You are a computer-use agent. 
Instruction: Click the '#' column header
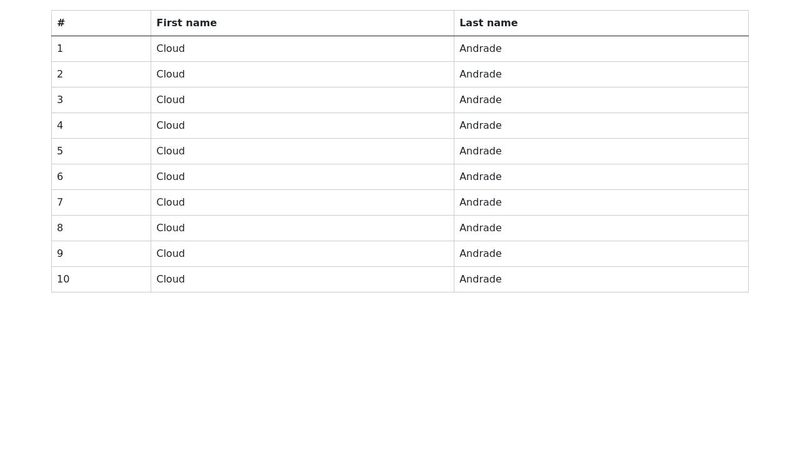tap(101, 23)
